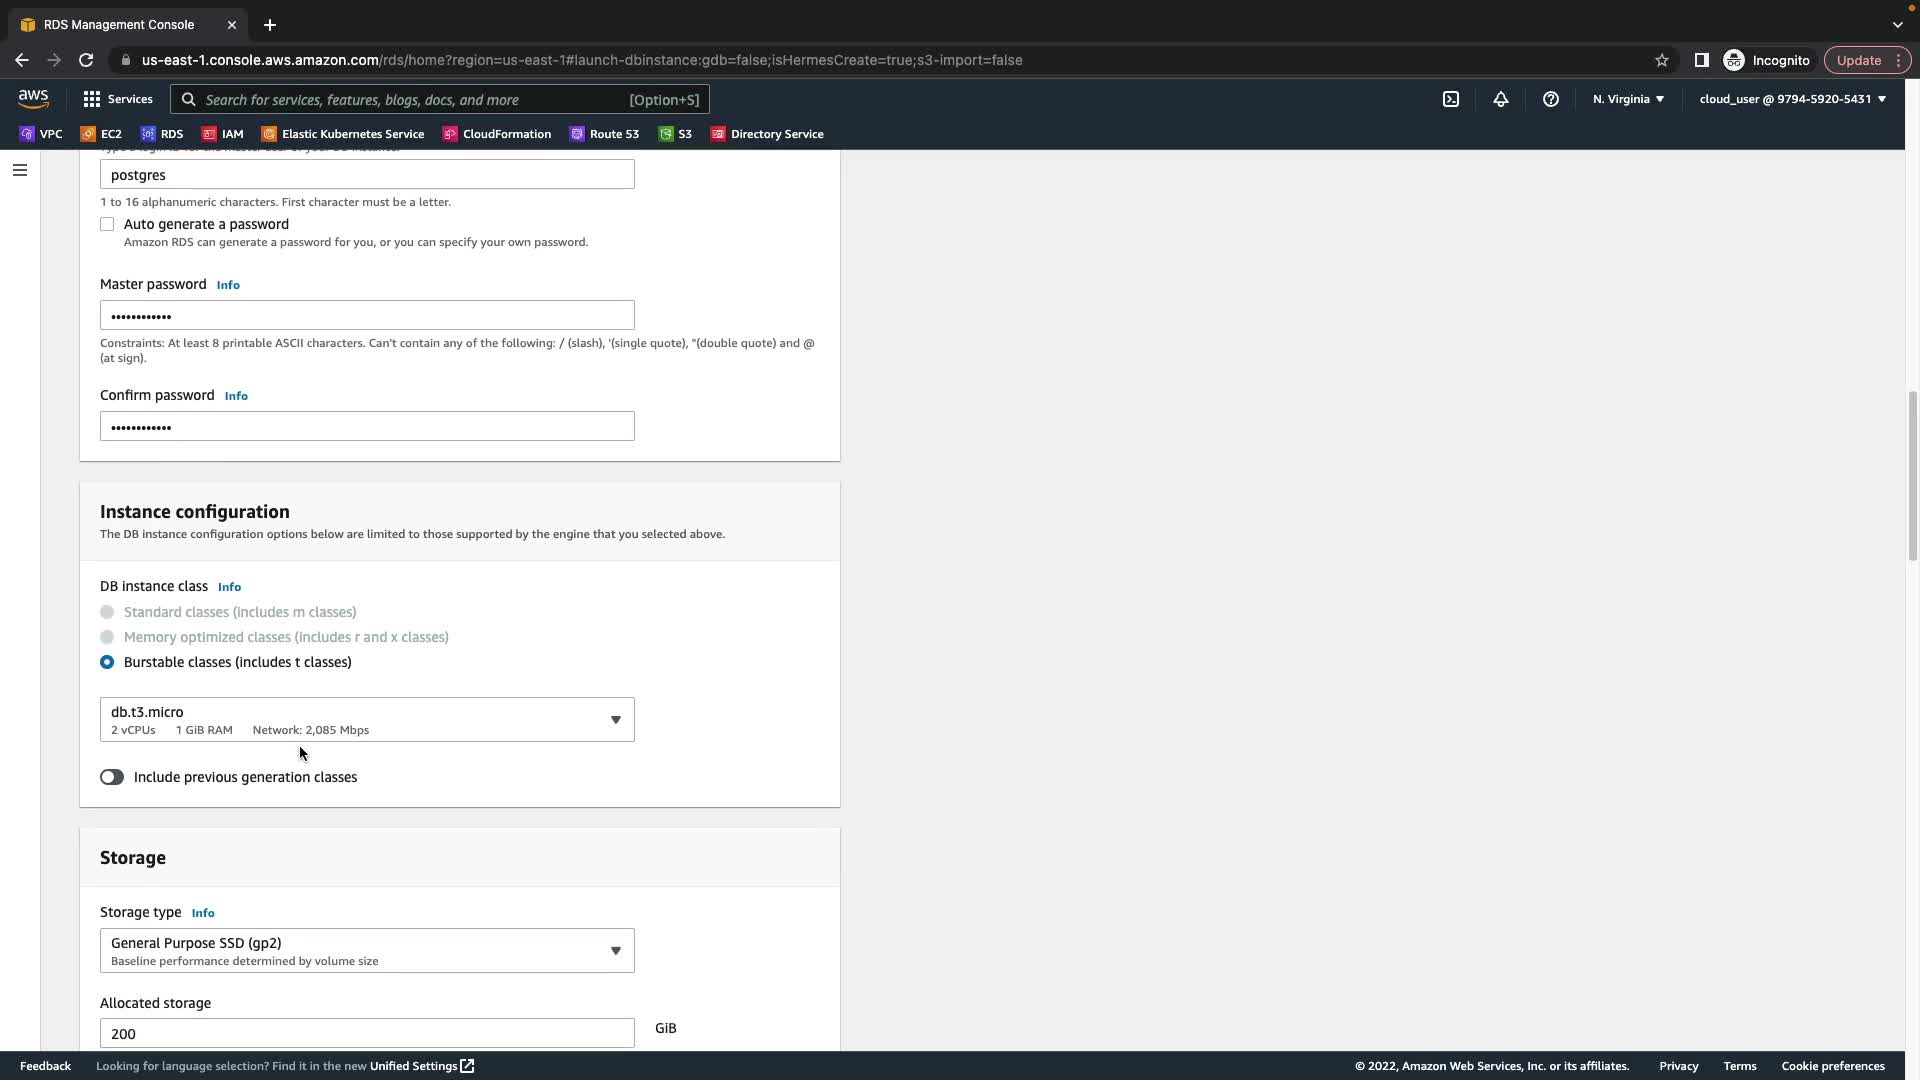Expand the left hamburger navigation menu

coord(19,170)
